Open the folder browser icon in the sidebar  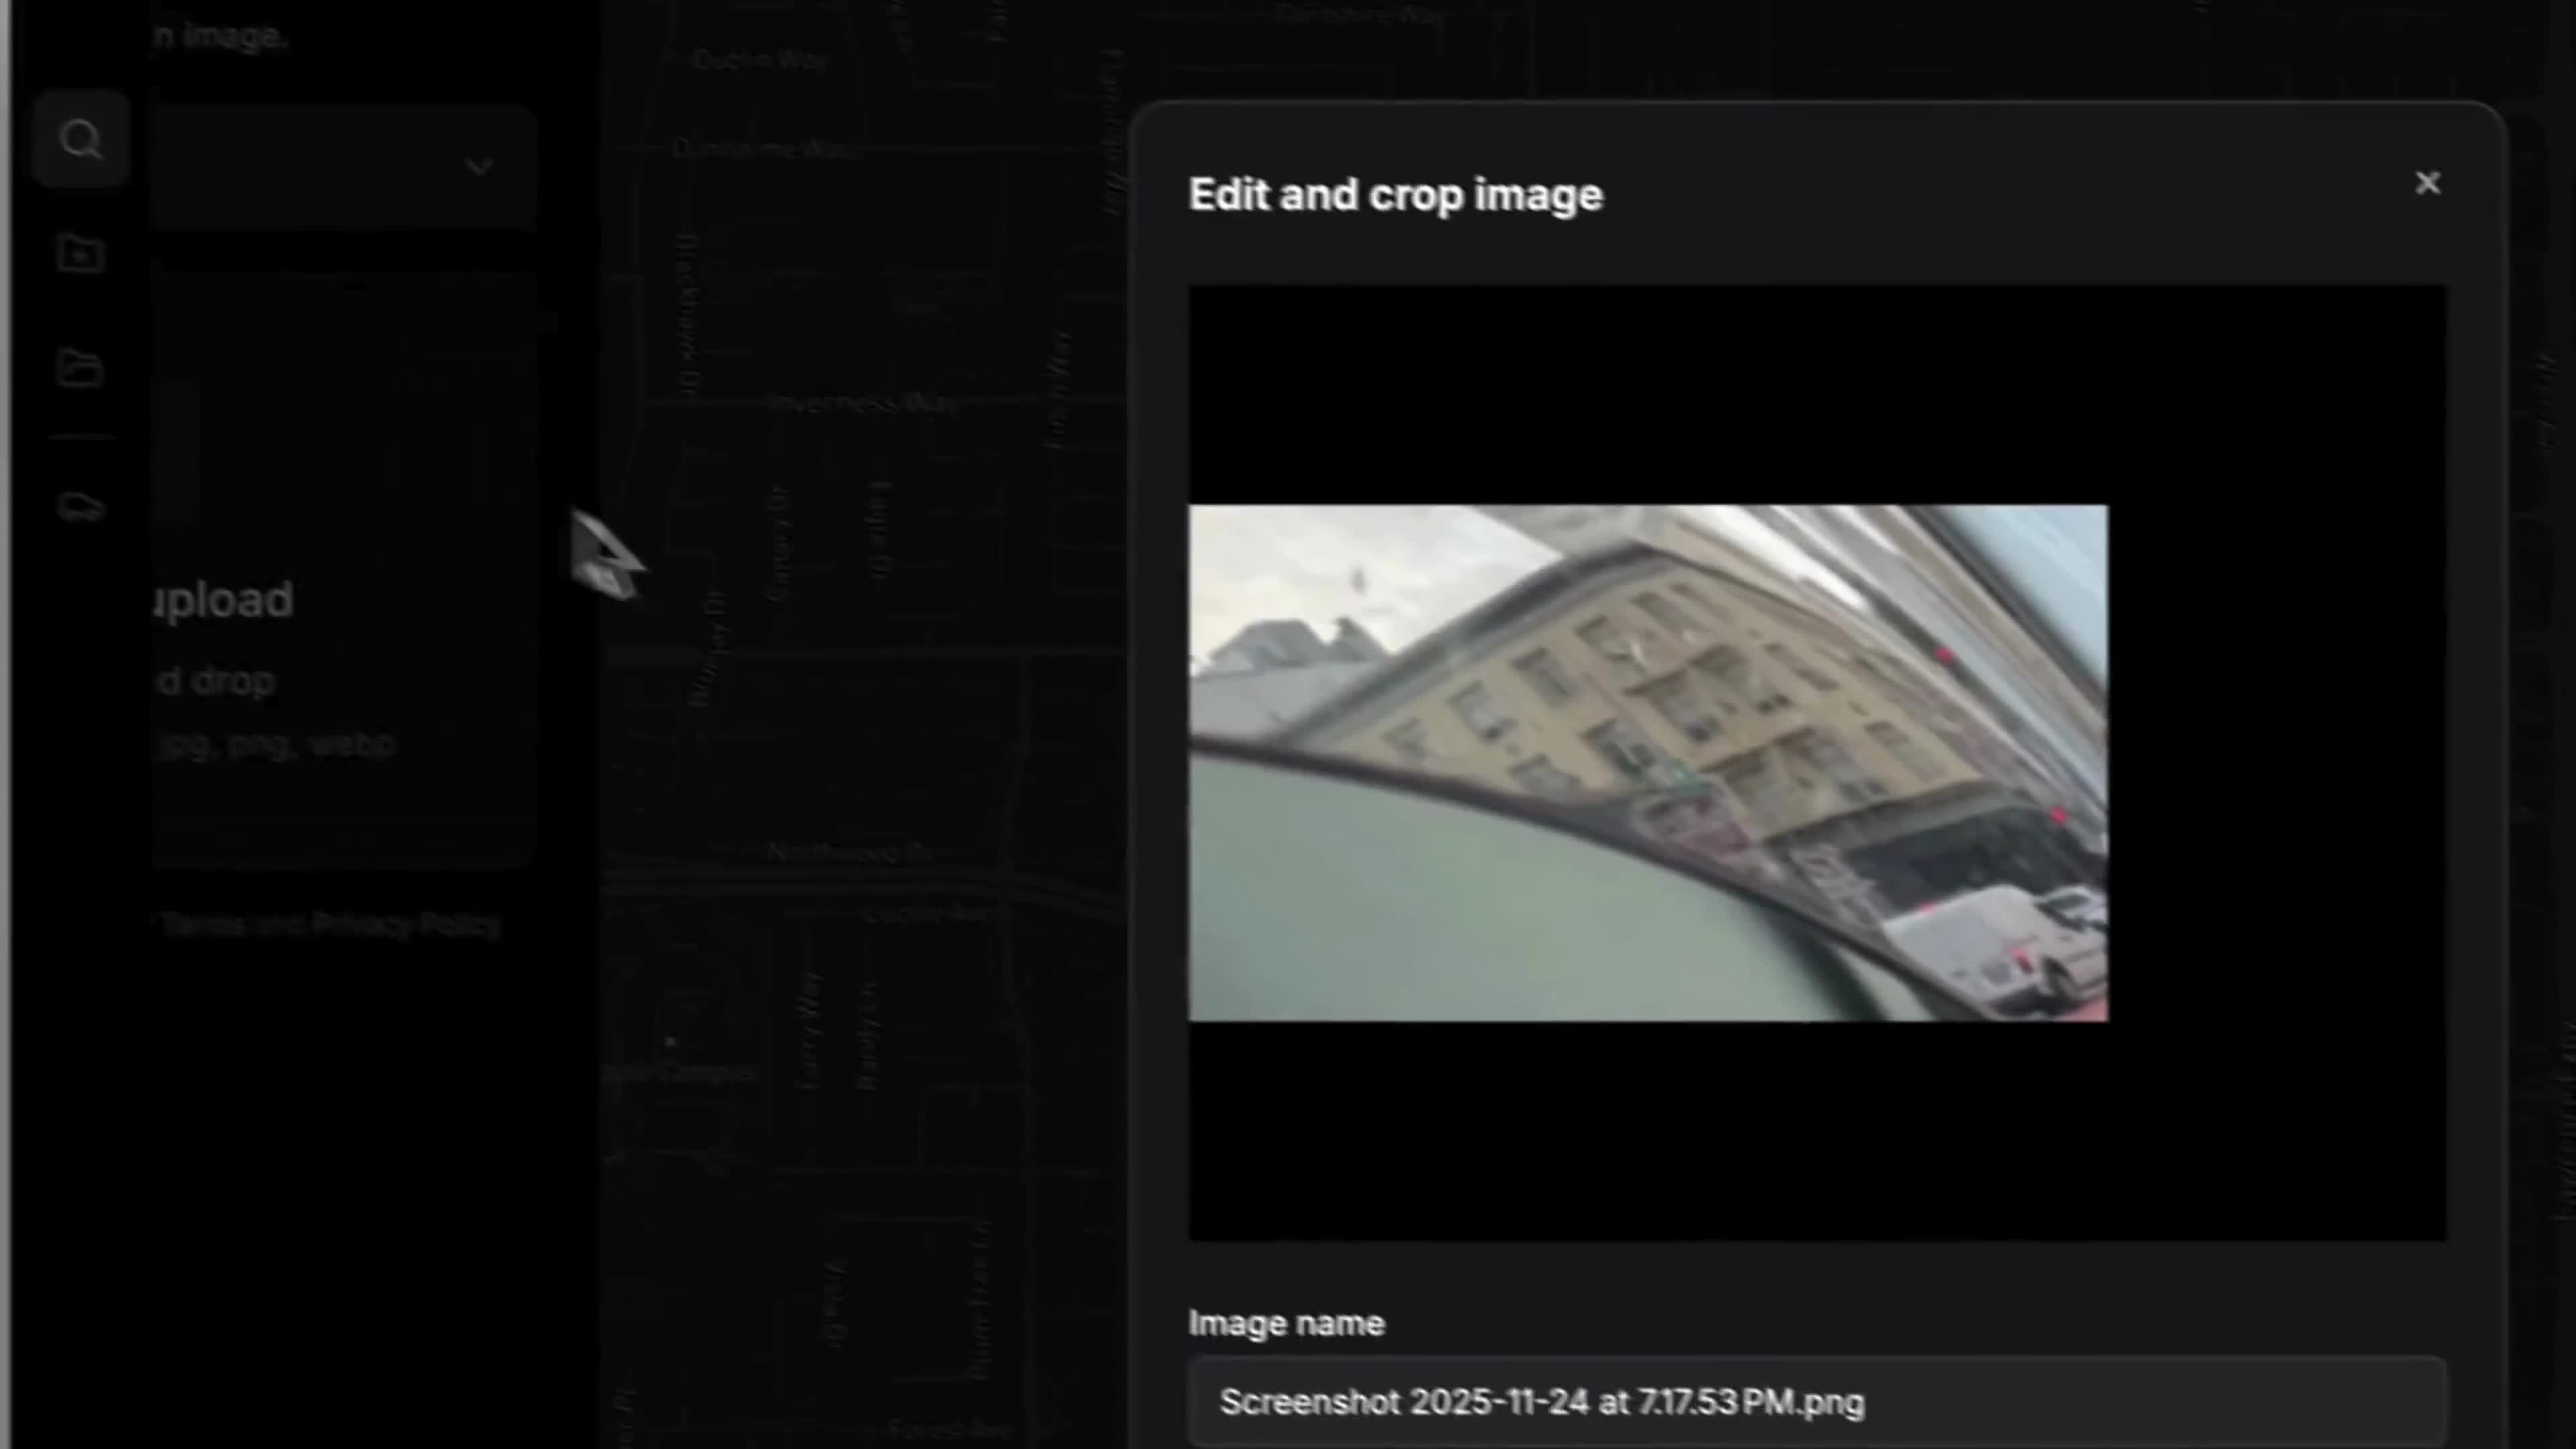point(80,368)
